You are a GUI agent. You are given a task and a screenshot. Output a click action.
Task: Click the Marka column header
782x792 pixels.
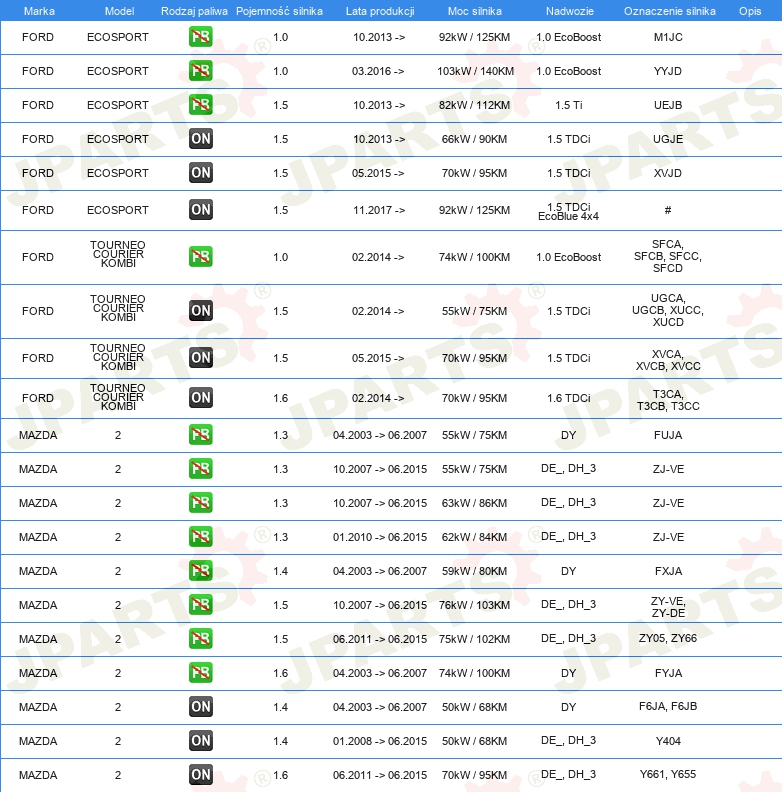coord(39,11)
